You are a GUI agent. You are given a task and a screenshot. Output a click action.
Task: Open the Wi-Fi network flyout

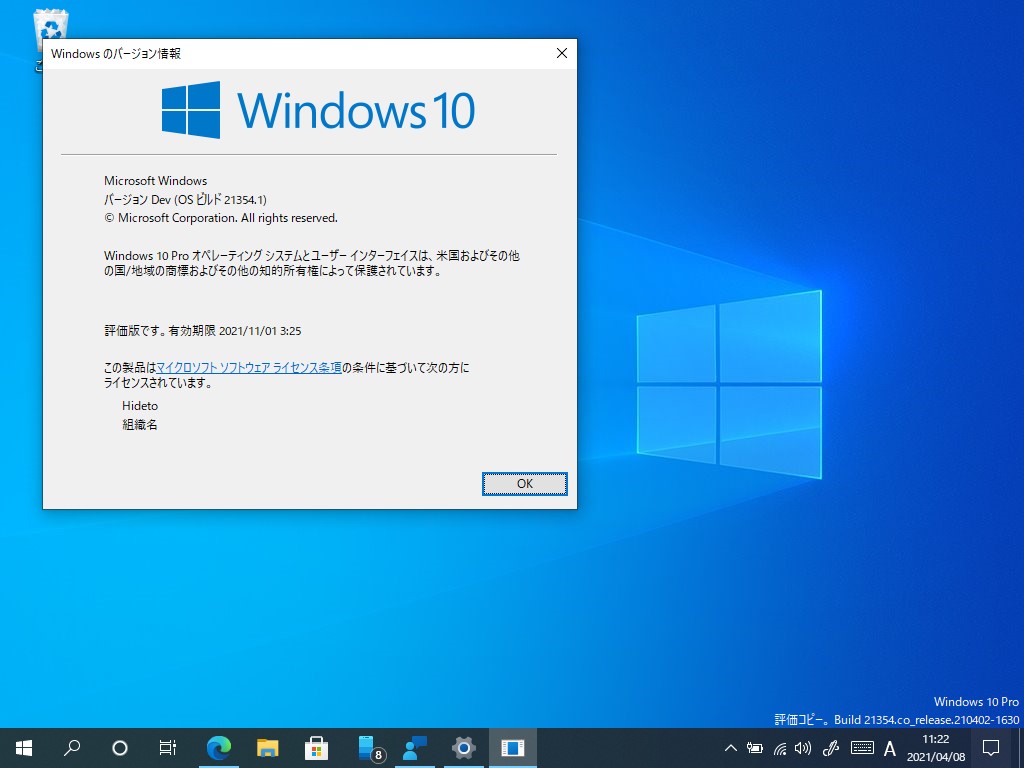point(779,747)
